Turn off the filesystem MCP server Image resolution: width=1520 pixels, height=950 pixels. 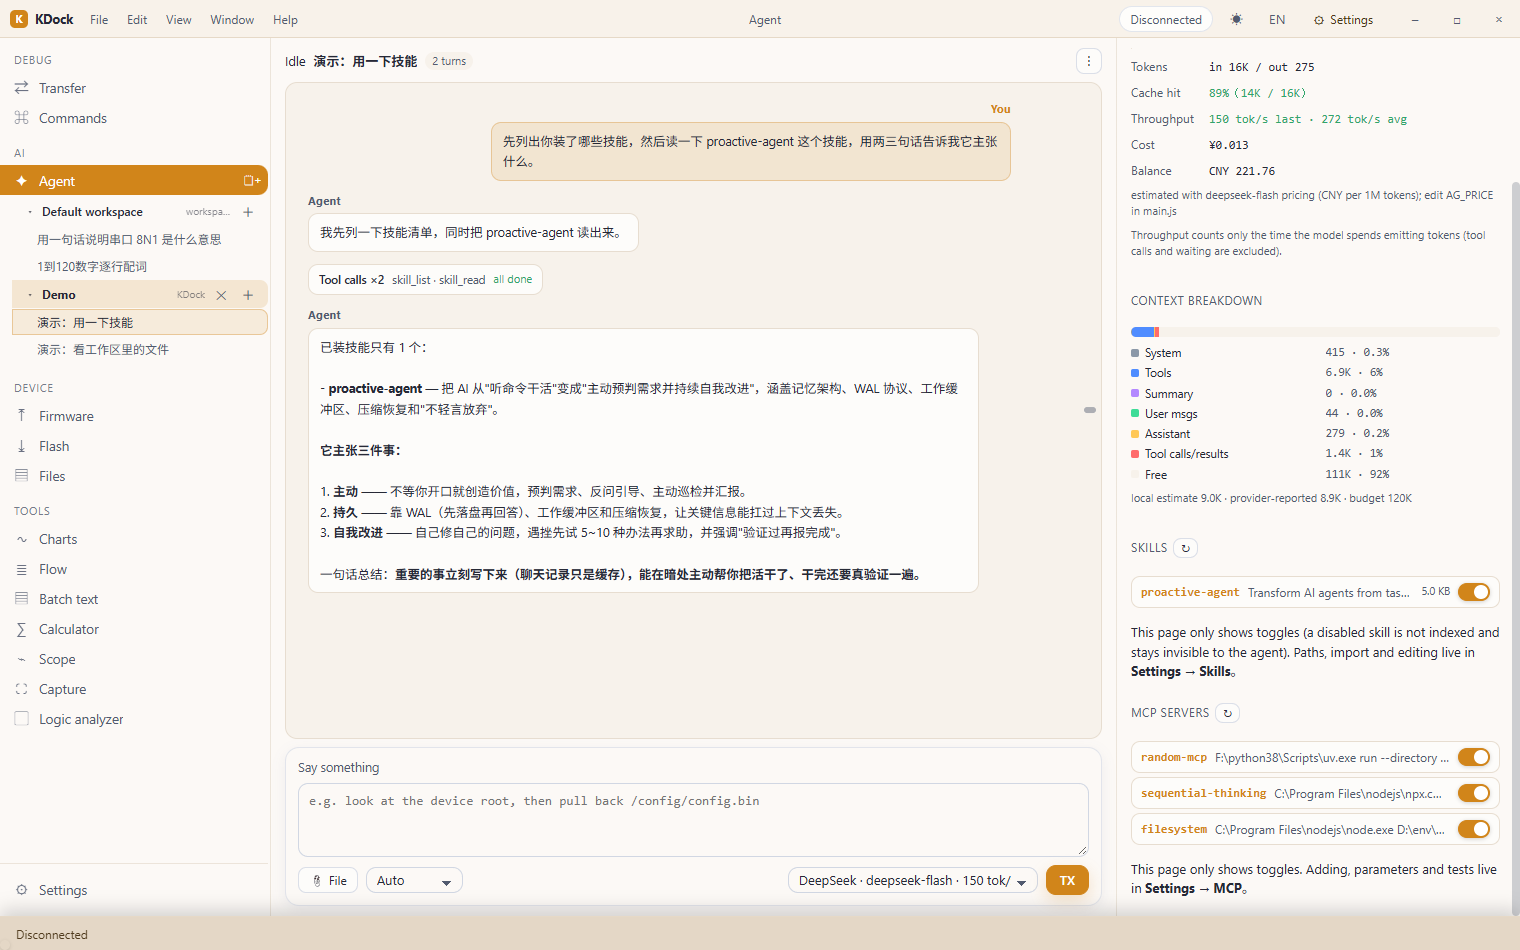pyautogui.click(x=1474, y=829)
